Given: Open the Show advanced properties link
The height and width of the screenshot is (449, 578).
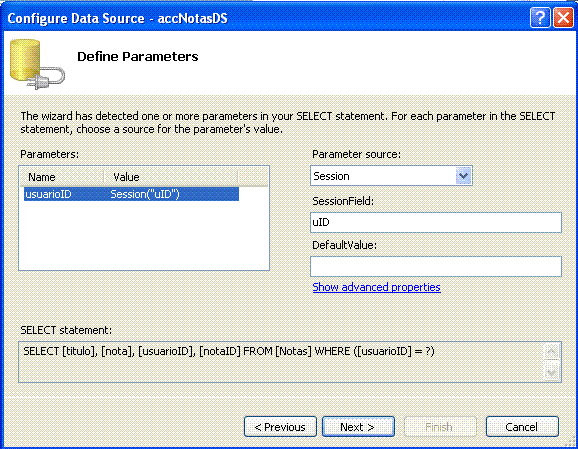Looking at the screenshot, I should pyautogui.click(x=376, y=287).
